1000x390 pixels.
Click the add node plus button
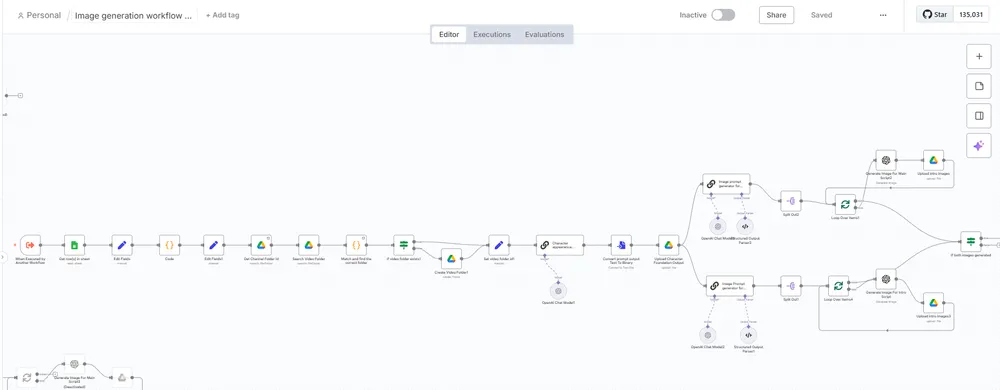[979, 56]
